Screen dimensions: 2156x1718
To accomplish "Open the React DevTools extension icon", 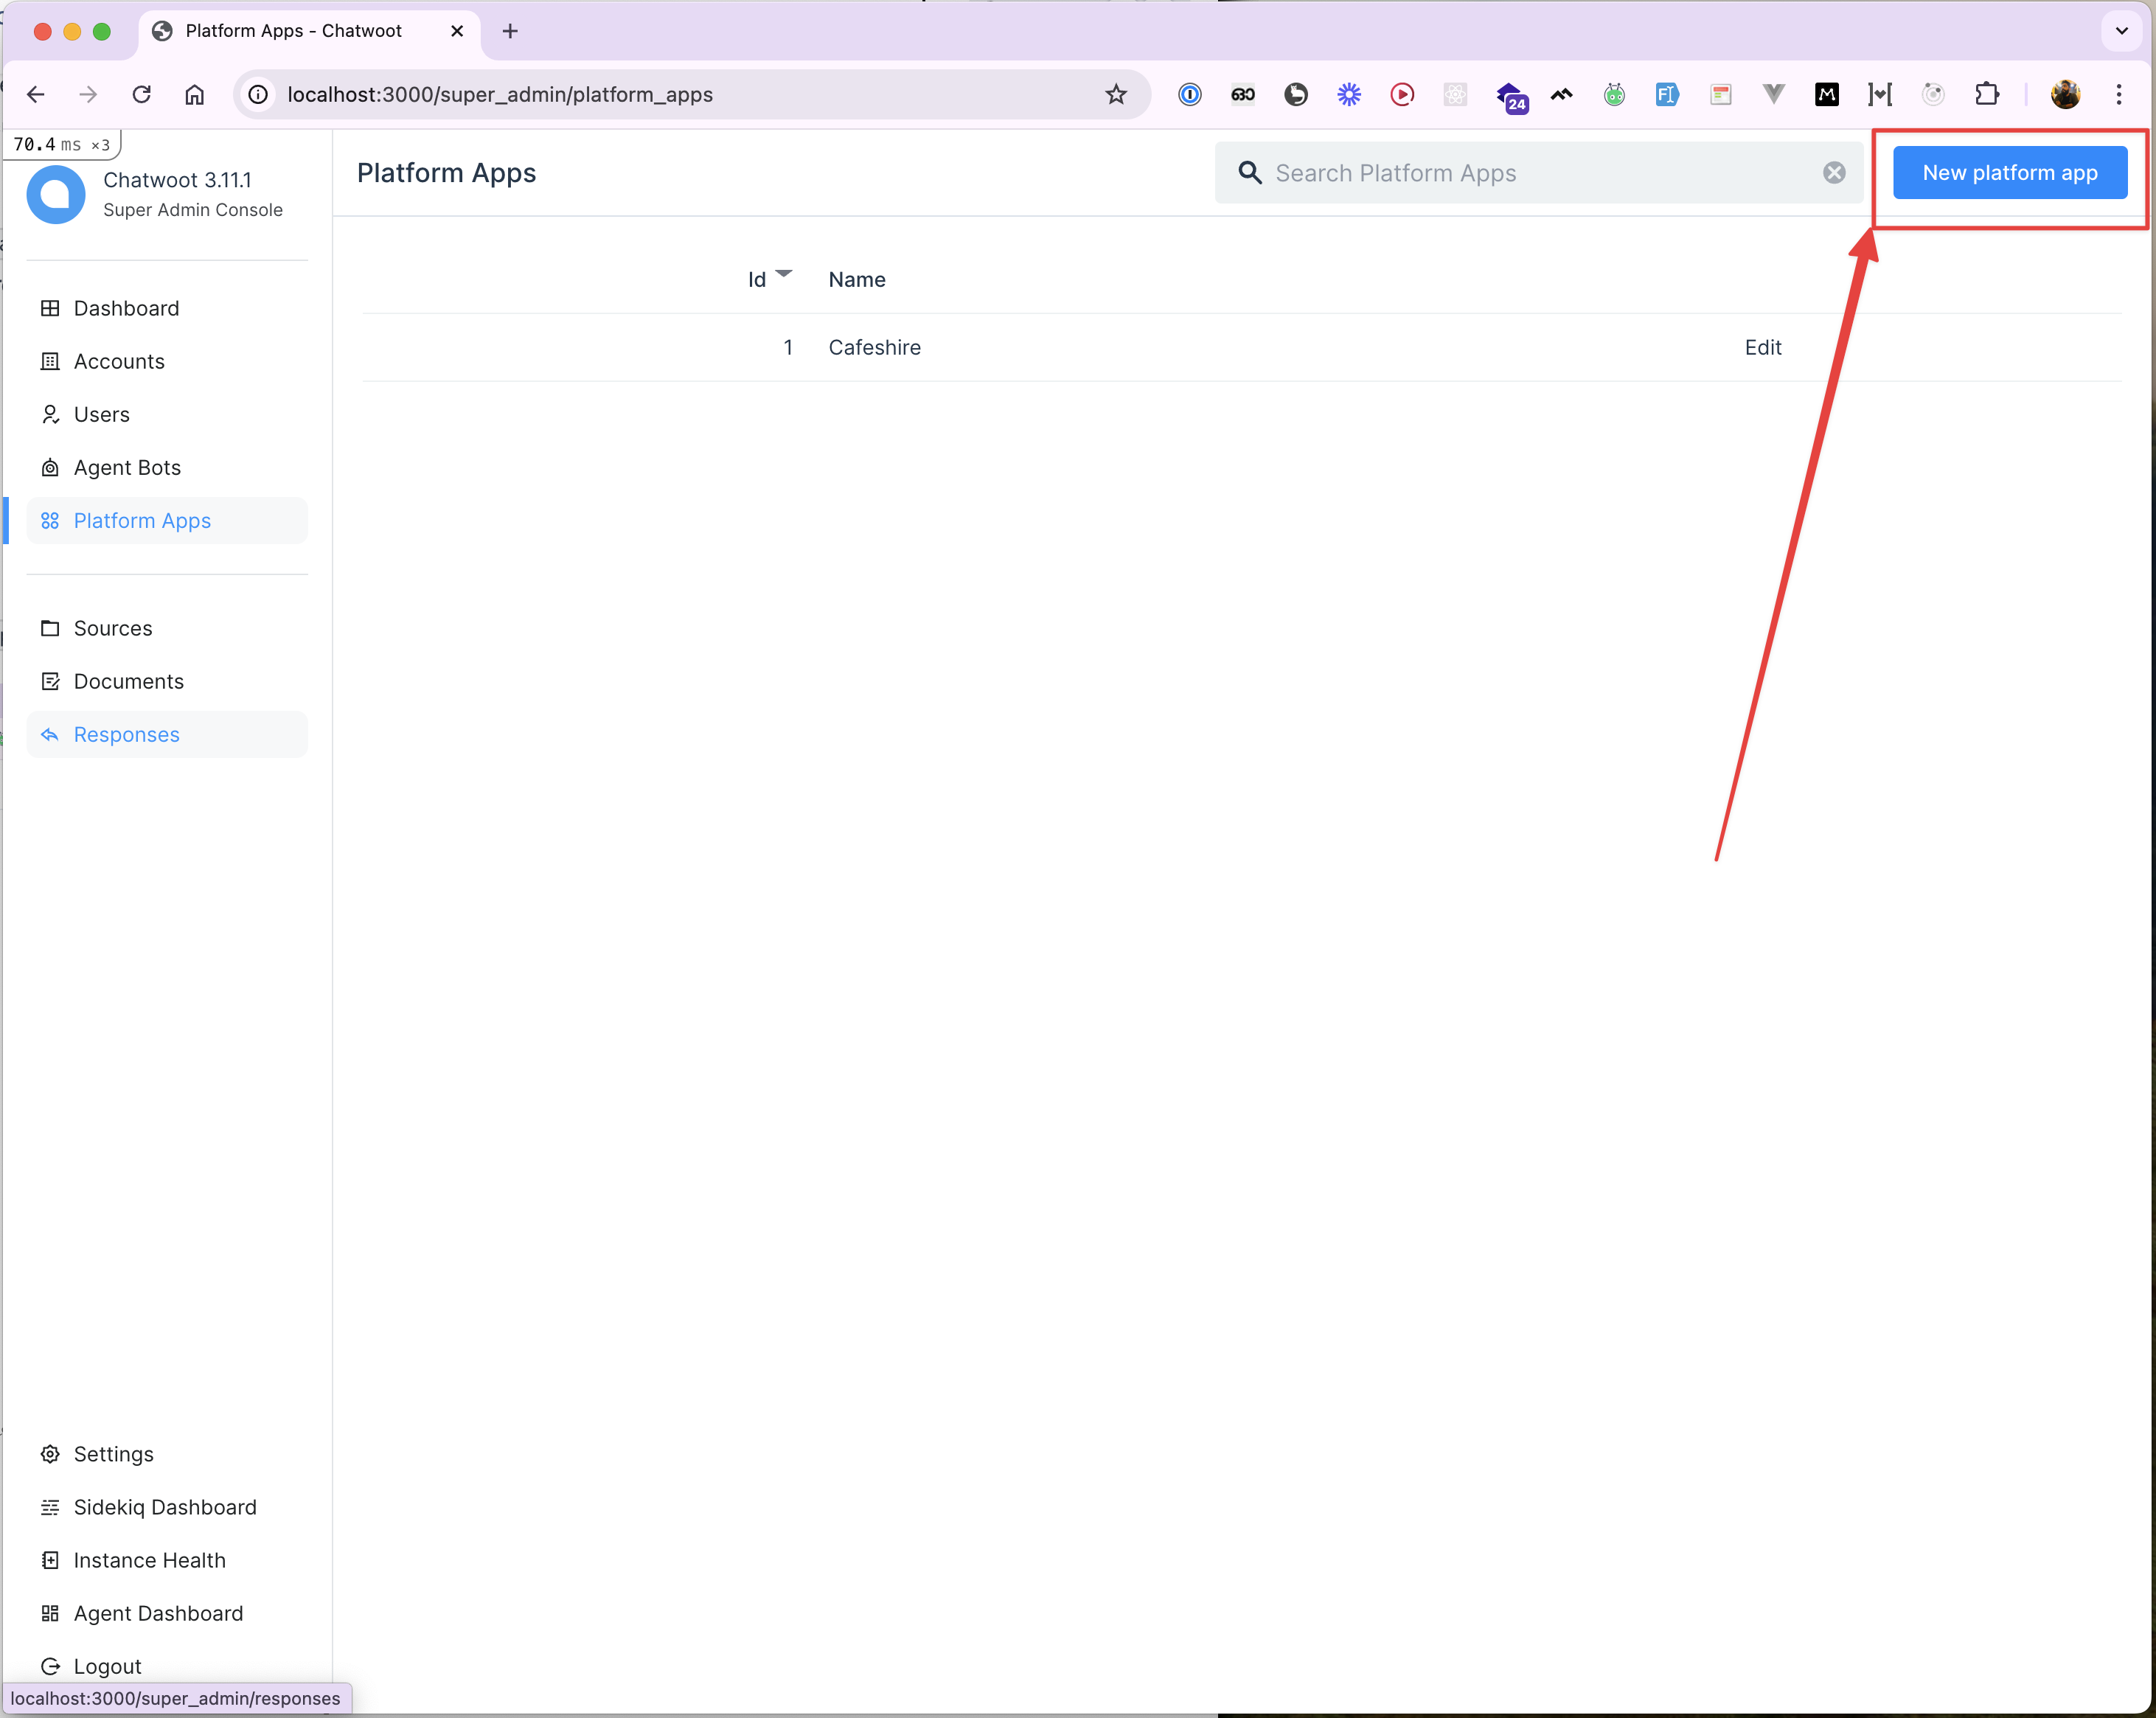I will (x=1455, y=94).
